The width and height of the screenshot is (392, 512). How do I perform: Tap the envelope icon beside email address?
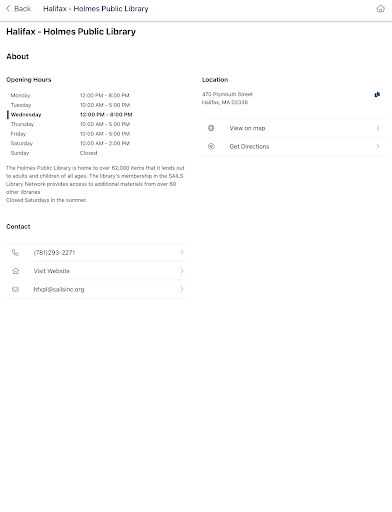click(x=15, y=289)
